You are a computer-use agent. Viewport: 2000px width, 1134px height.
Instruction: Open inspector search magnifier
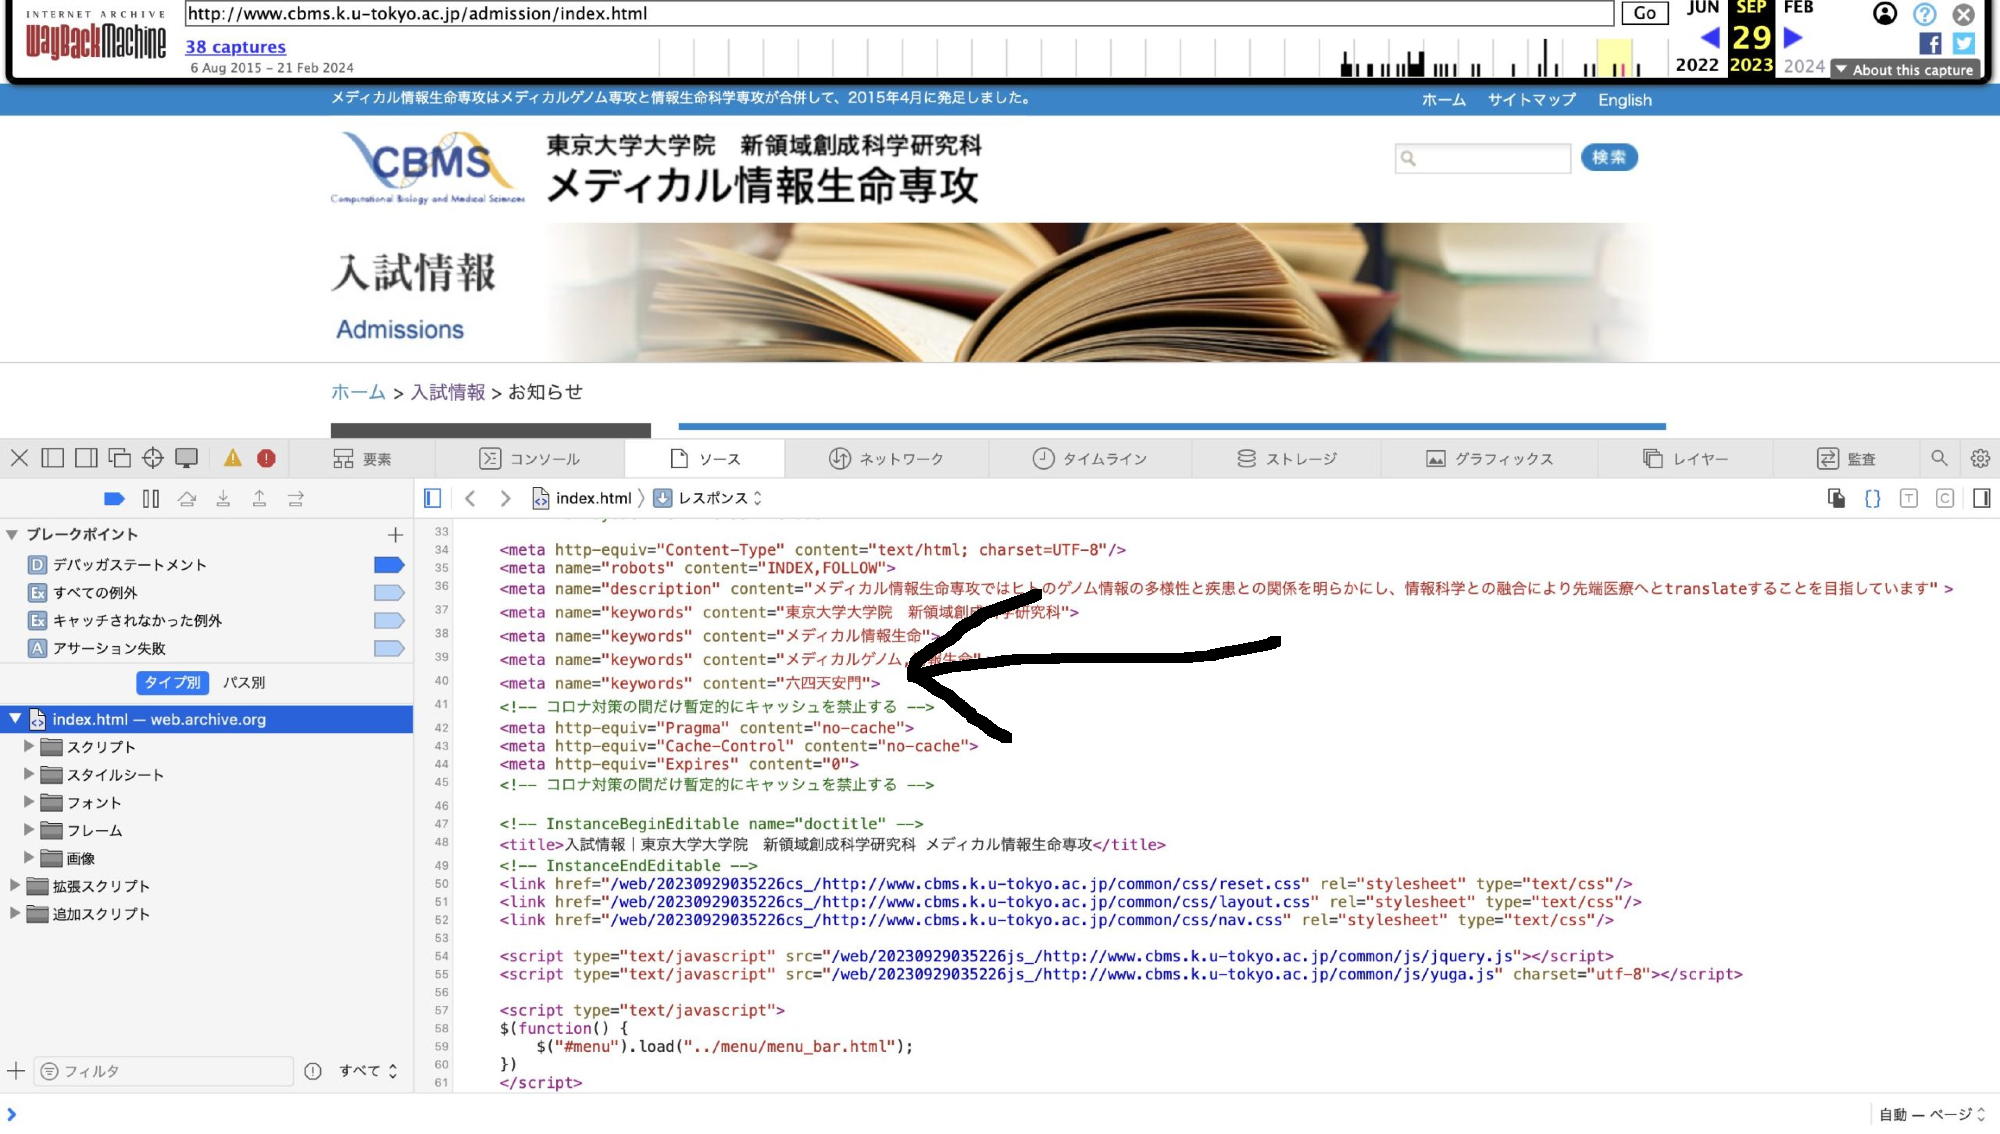(1939, 458)
